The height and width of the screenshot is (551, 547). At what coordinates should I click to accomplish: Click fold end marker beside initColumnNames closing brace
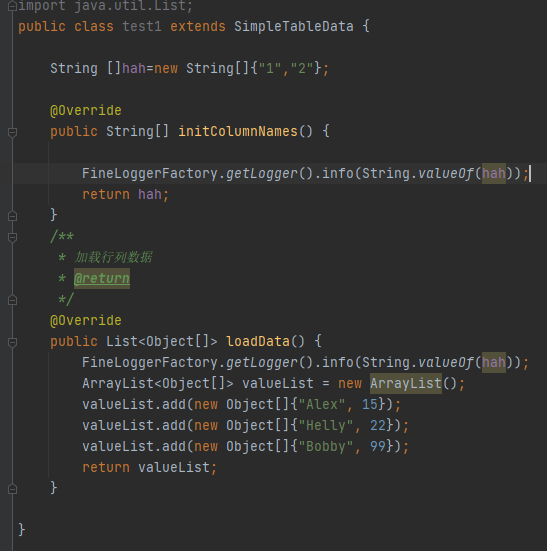point(12,216)
